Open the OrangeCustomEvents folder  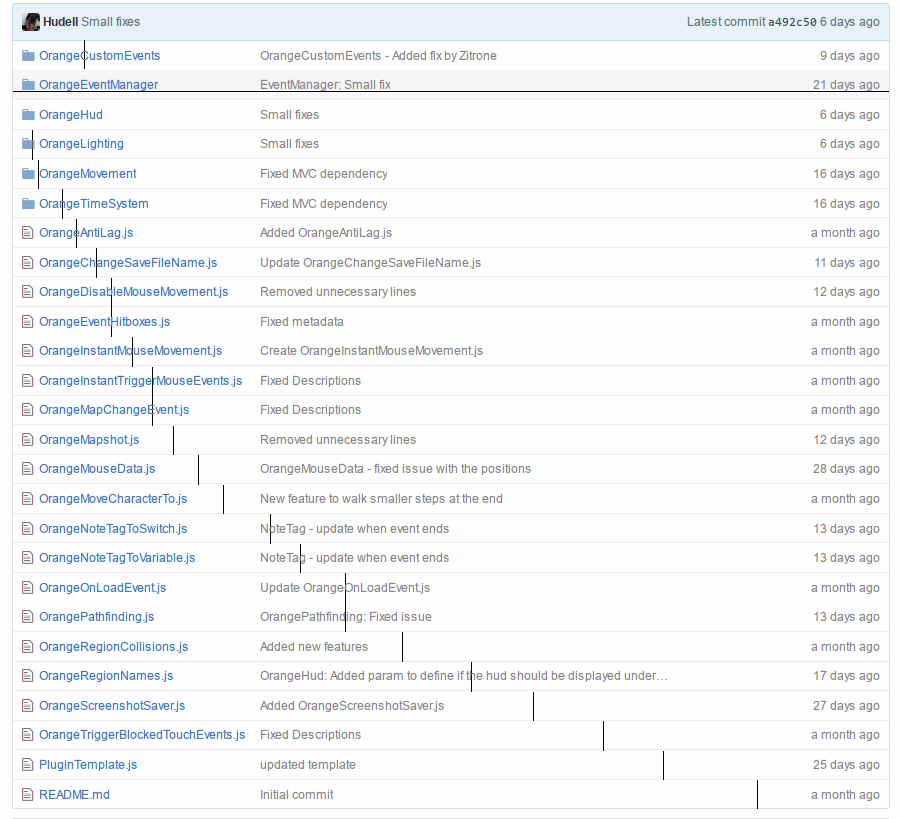click(99, 56)
